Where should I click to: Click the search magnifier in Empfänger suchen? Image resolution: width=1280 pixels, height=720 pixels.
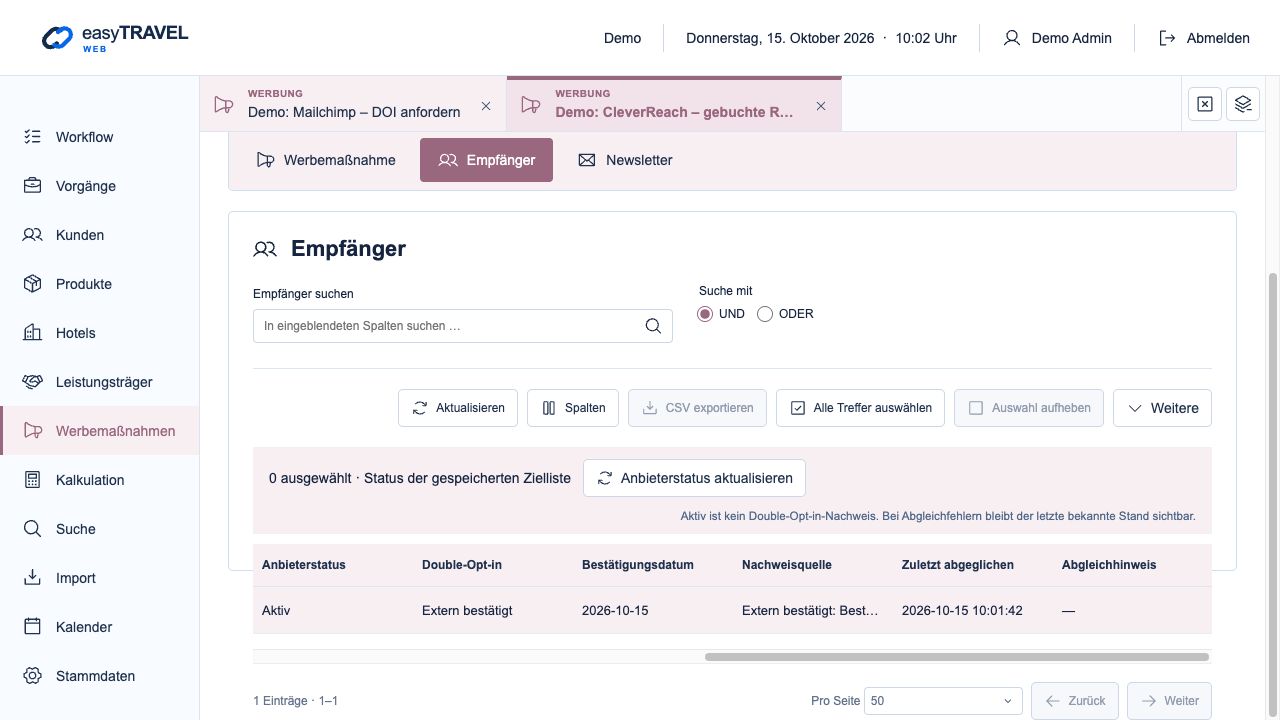point(653,326)
